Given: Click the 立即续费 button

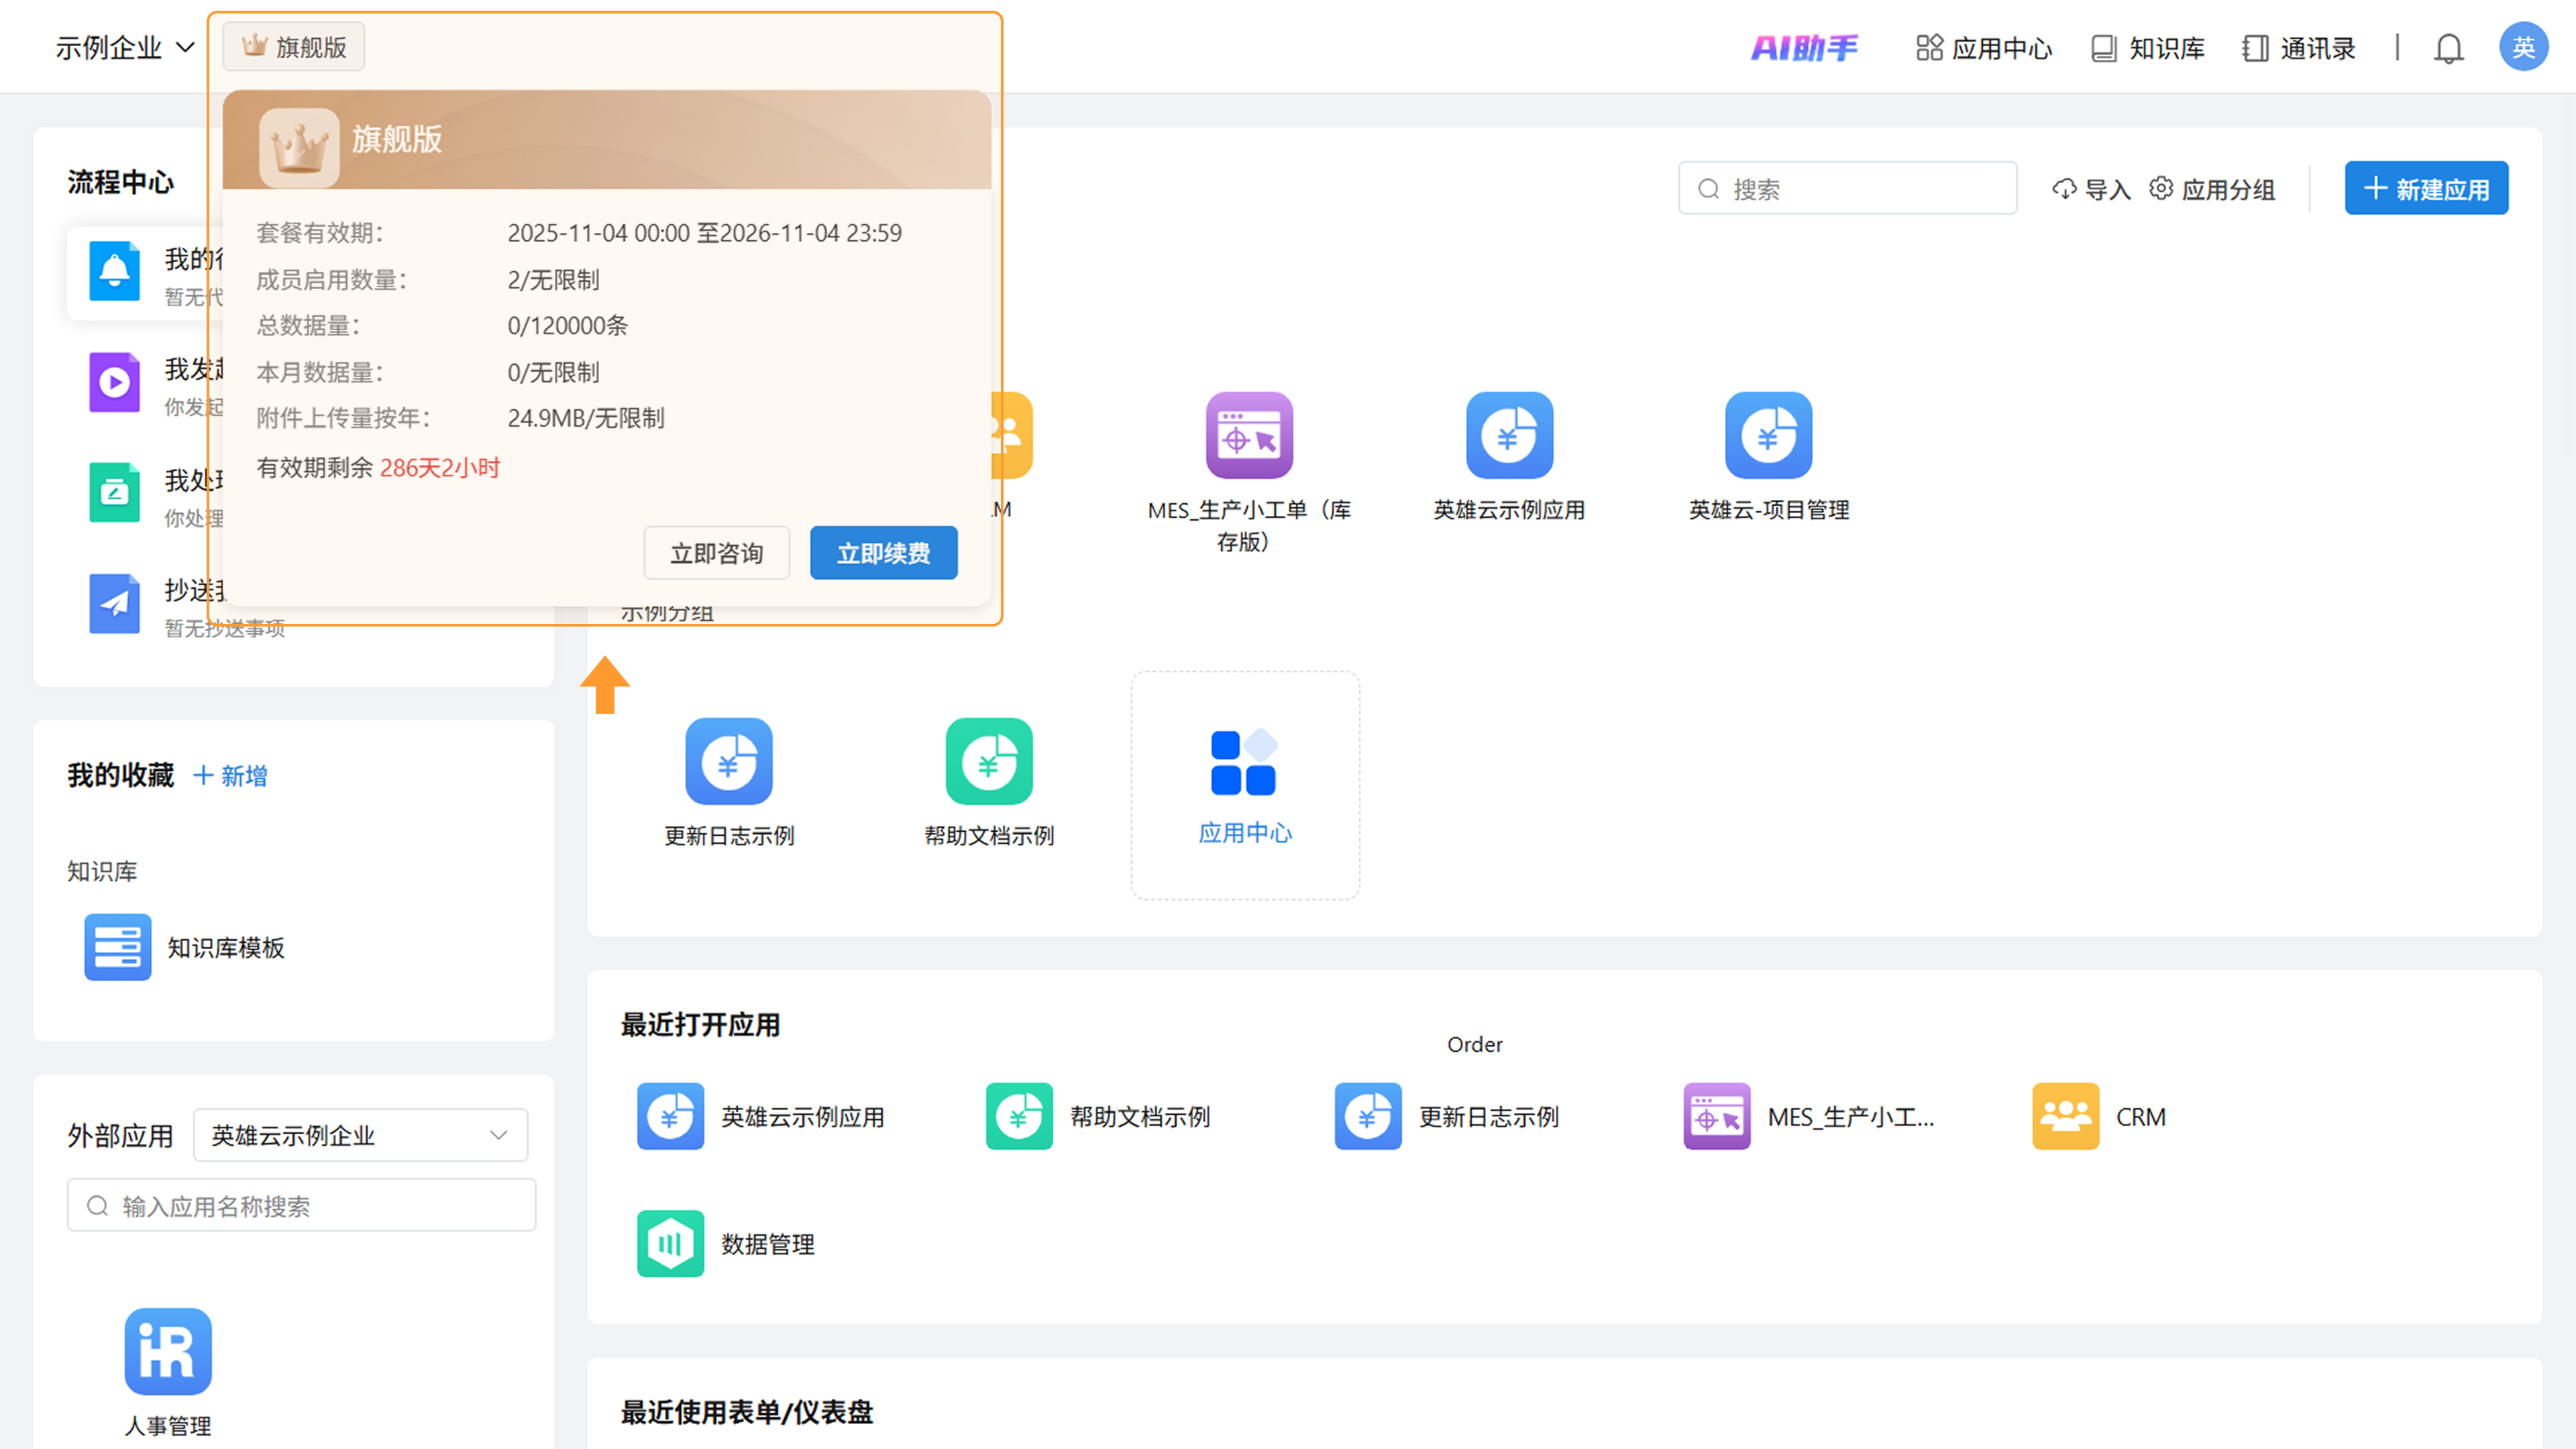Looking at the screenshot, I should pos(883,553).
